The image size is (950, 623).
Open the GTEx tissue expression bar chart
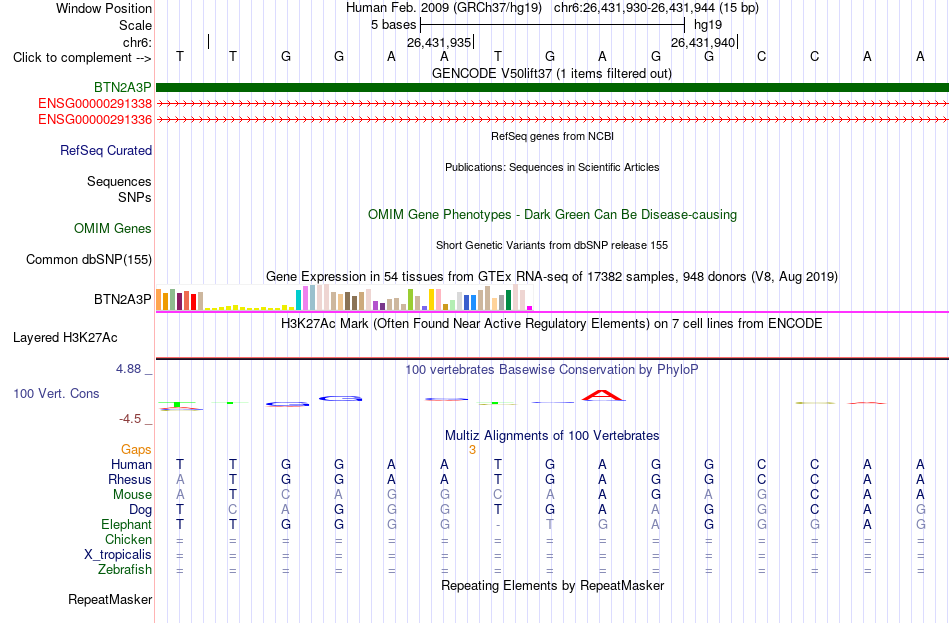click(x=344, y=298)
